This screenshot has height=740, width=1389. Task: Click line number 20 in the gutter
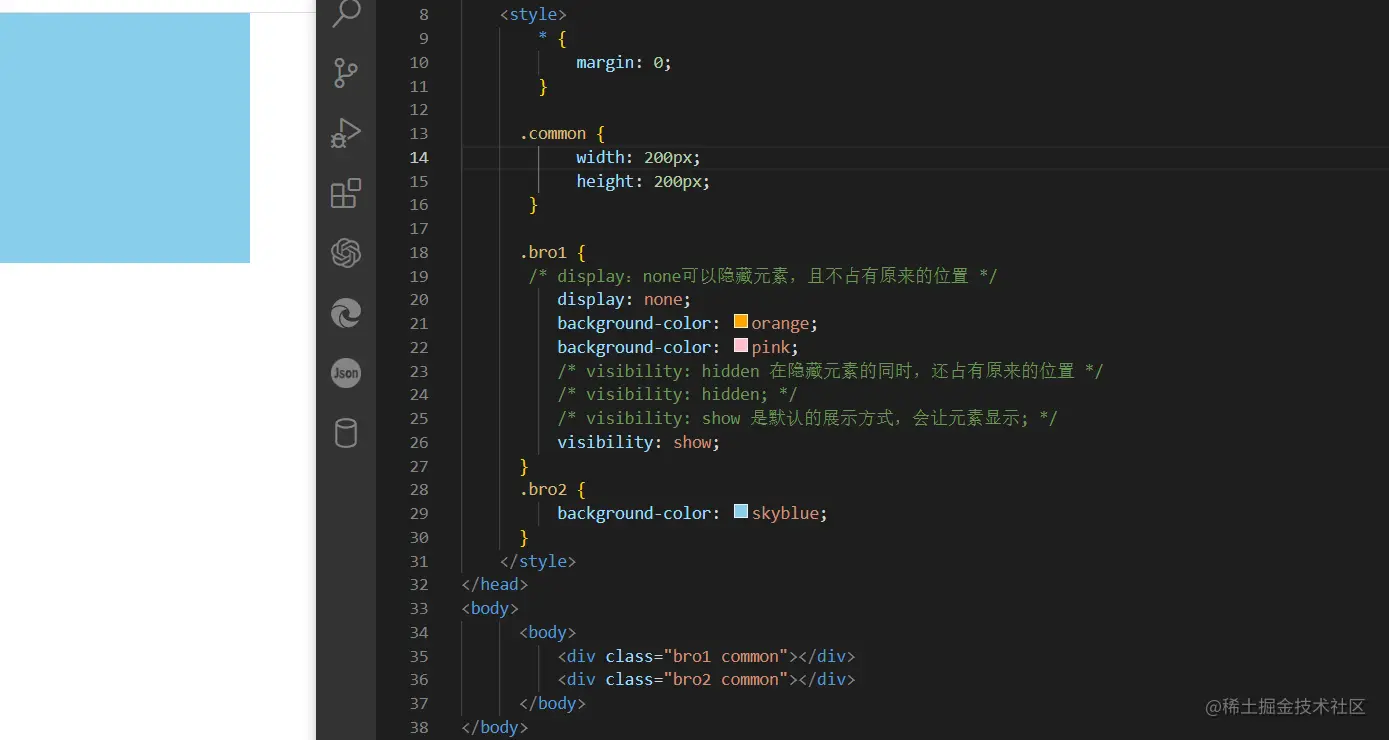coord(419,300)
